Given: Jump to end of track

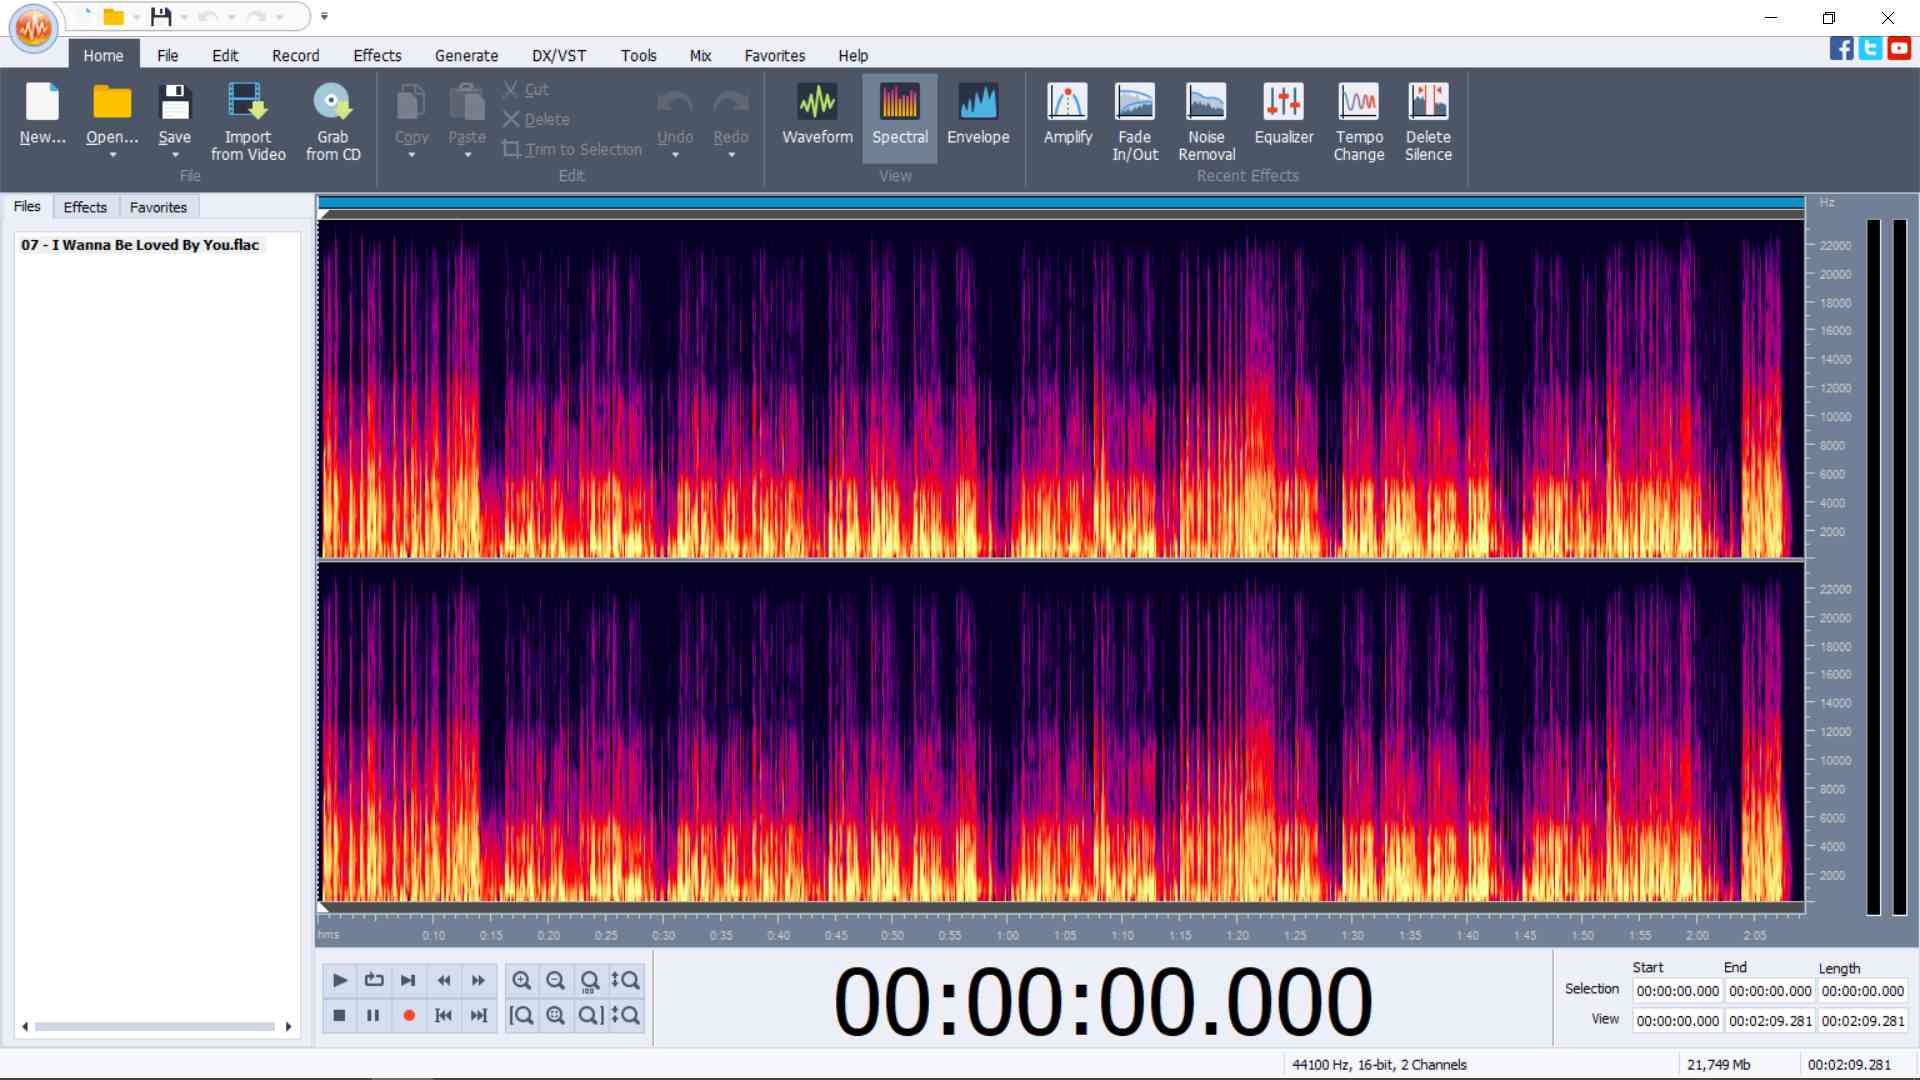Looking at the screenshot, I should (478, 1015).
